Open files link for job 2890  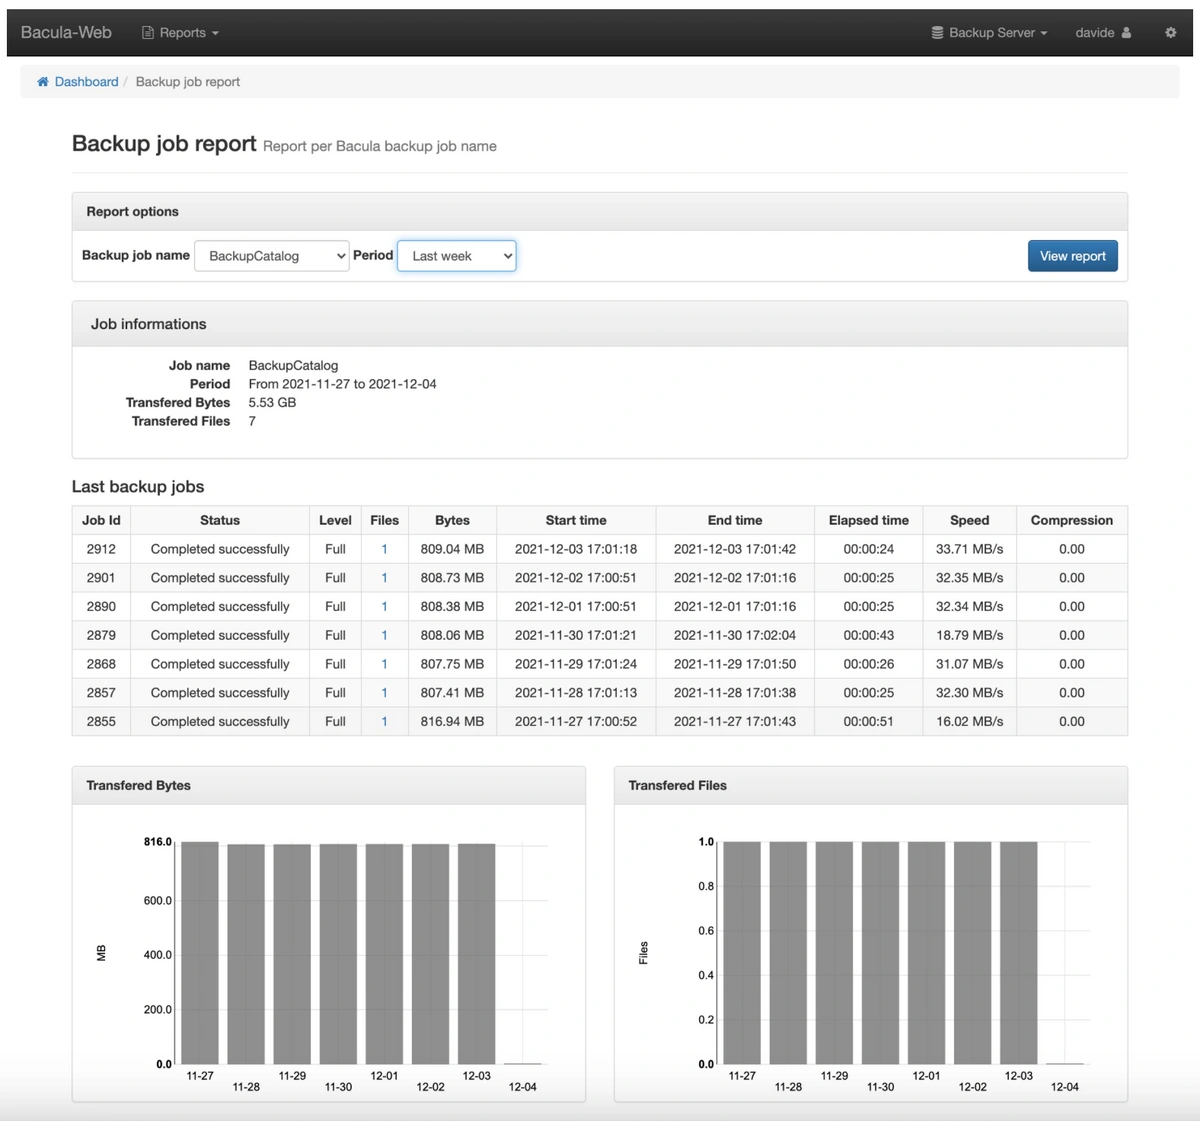coord(384,607)
